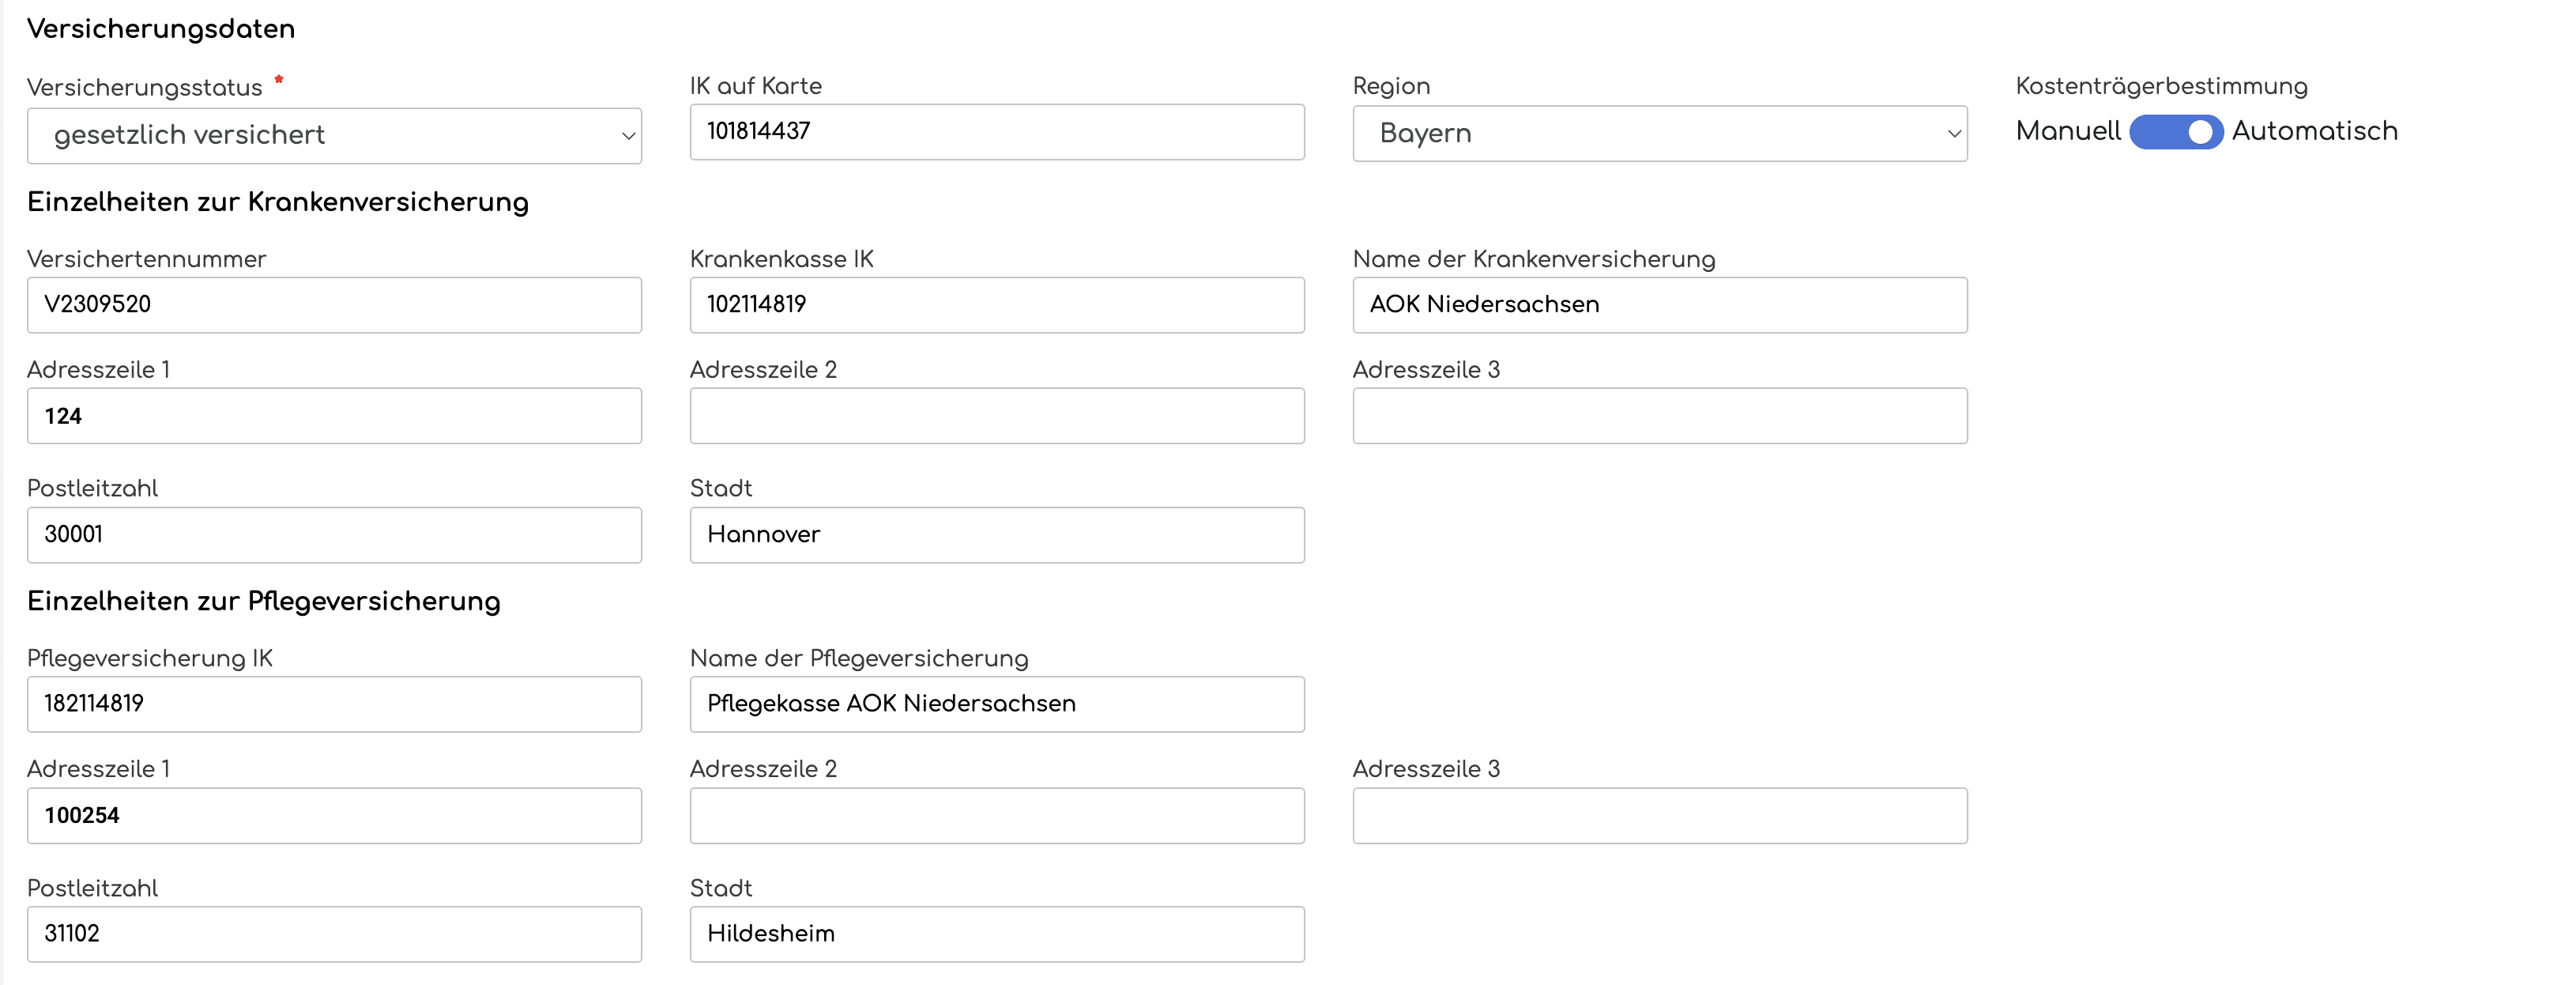Click Krankenversicherung Adresszeile 1 containing 124
The width and height of the screenshot is (2576, 985).
tap(334, 415)
